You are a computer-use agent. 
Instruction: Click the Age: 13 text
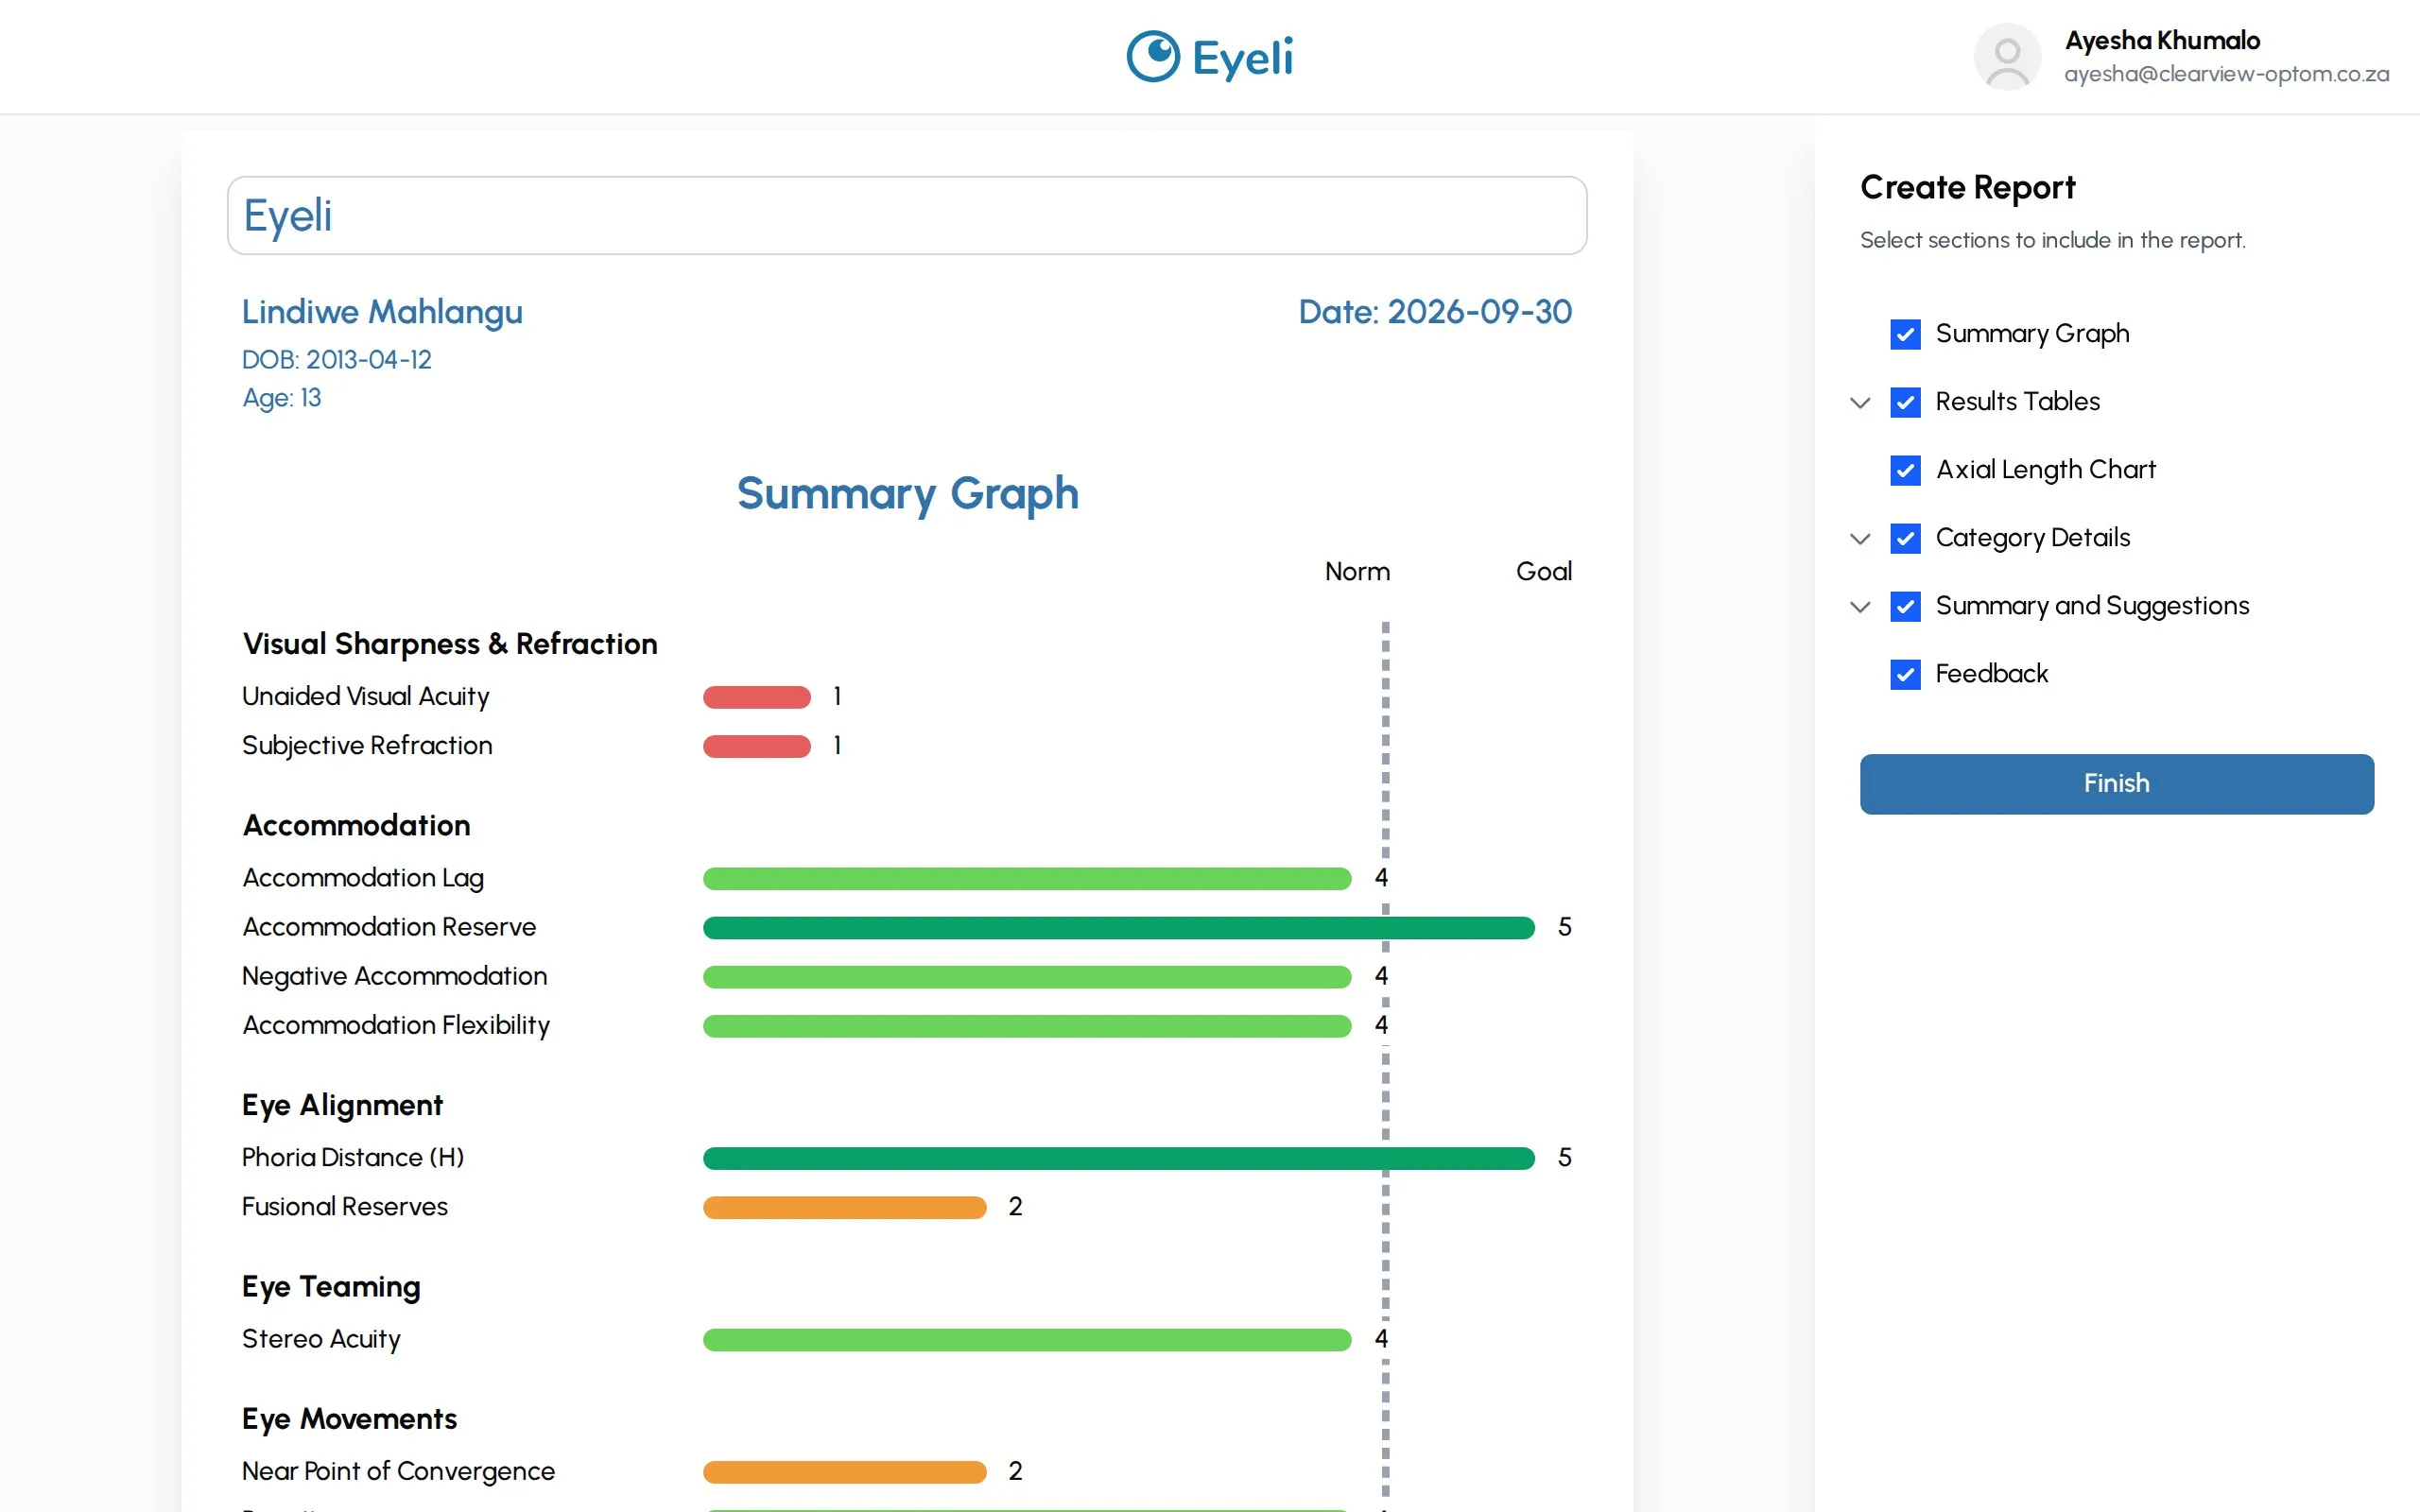(282, 398)
